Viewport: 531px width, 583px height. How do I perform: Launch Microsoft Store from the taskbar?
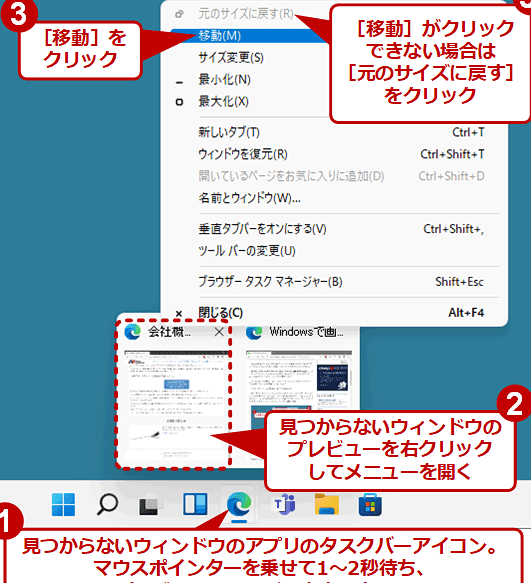coord(370,505)
